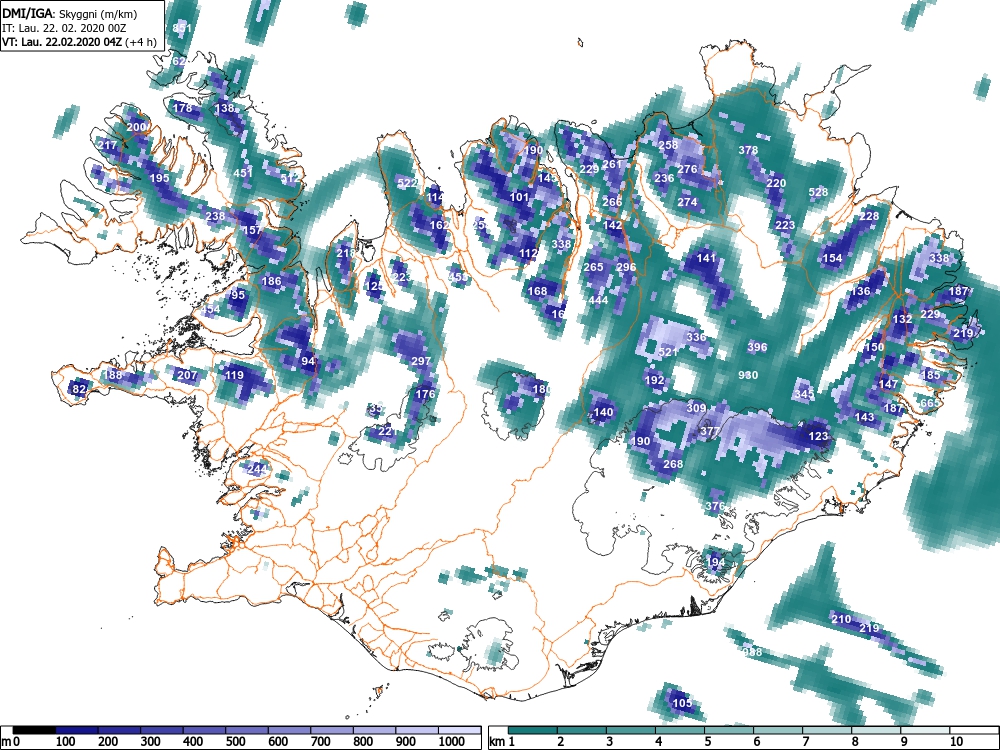The width and height of the screenshot is (1000, 750).
Task: Pick the palest 900–1000 m legend swatch
Action: click(418, 730)
